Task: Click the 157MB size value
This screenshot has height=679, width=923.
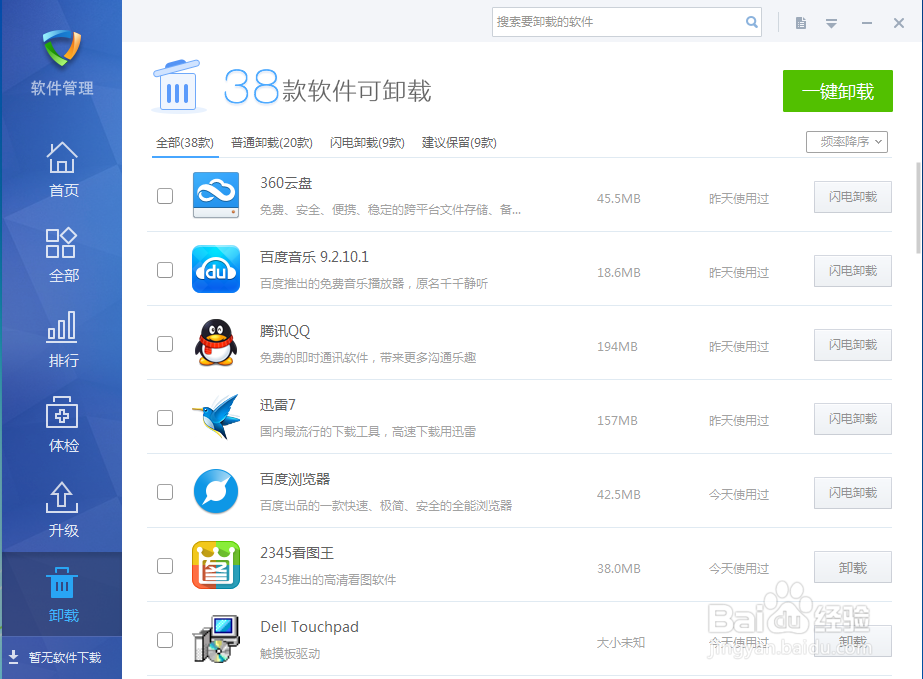Action: tap(617, 421)
